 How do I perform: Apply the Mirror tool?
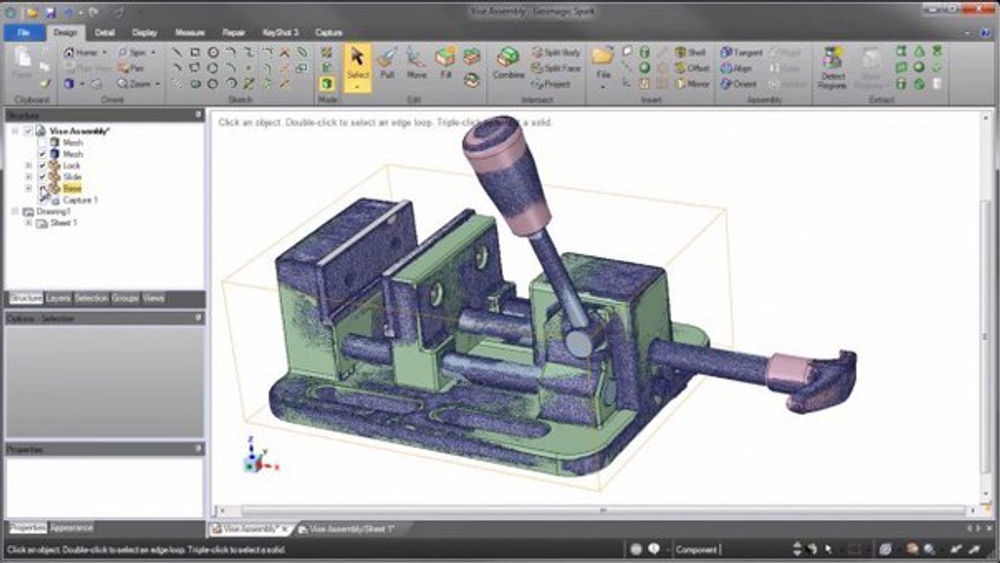692,84
